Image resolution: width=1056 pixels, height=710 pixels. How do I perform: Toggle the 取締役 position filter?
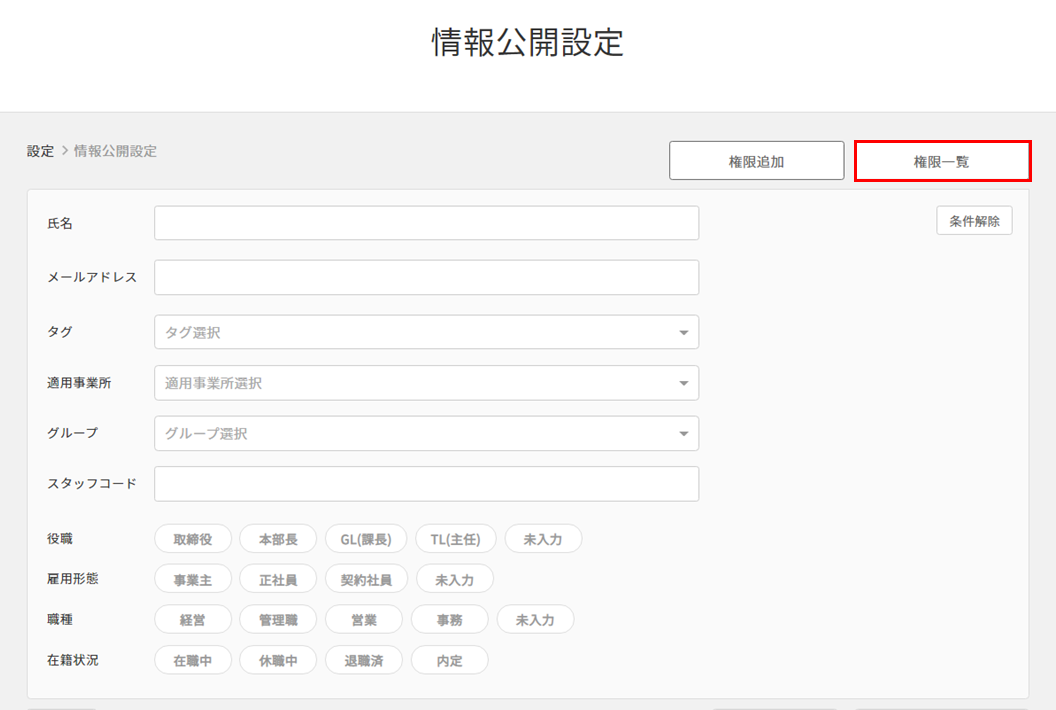tap(193, 539)
